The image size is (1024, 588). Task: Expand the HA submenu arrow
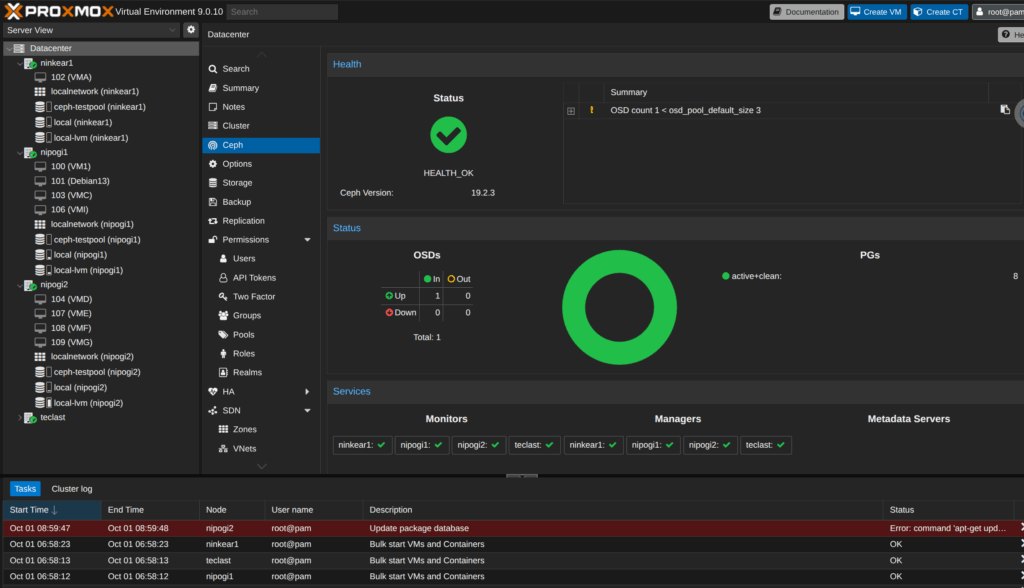pos(307,392)
